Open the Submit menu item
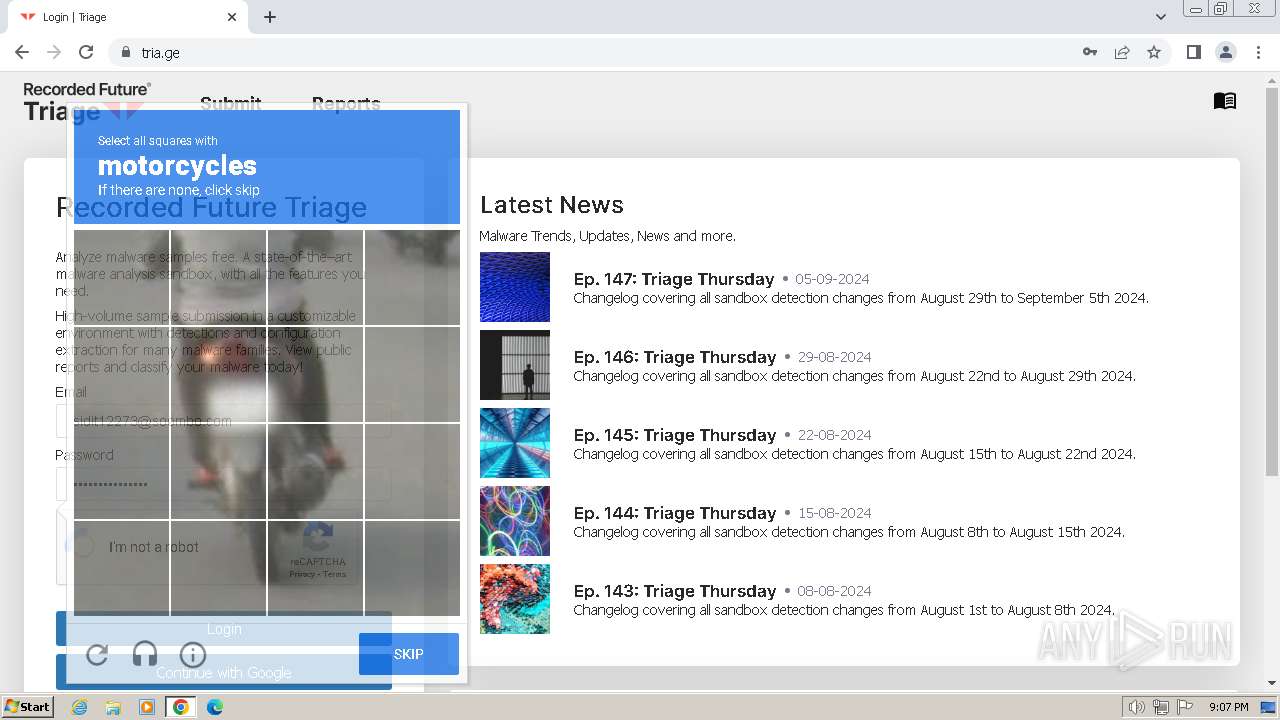The image size is (1280, 720). point(231,103)
